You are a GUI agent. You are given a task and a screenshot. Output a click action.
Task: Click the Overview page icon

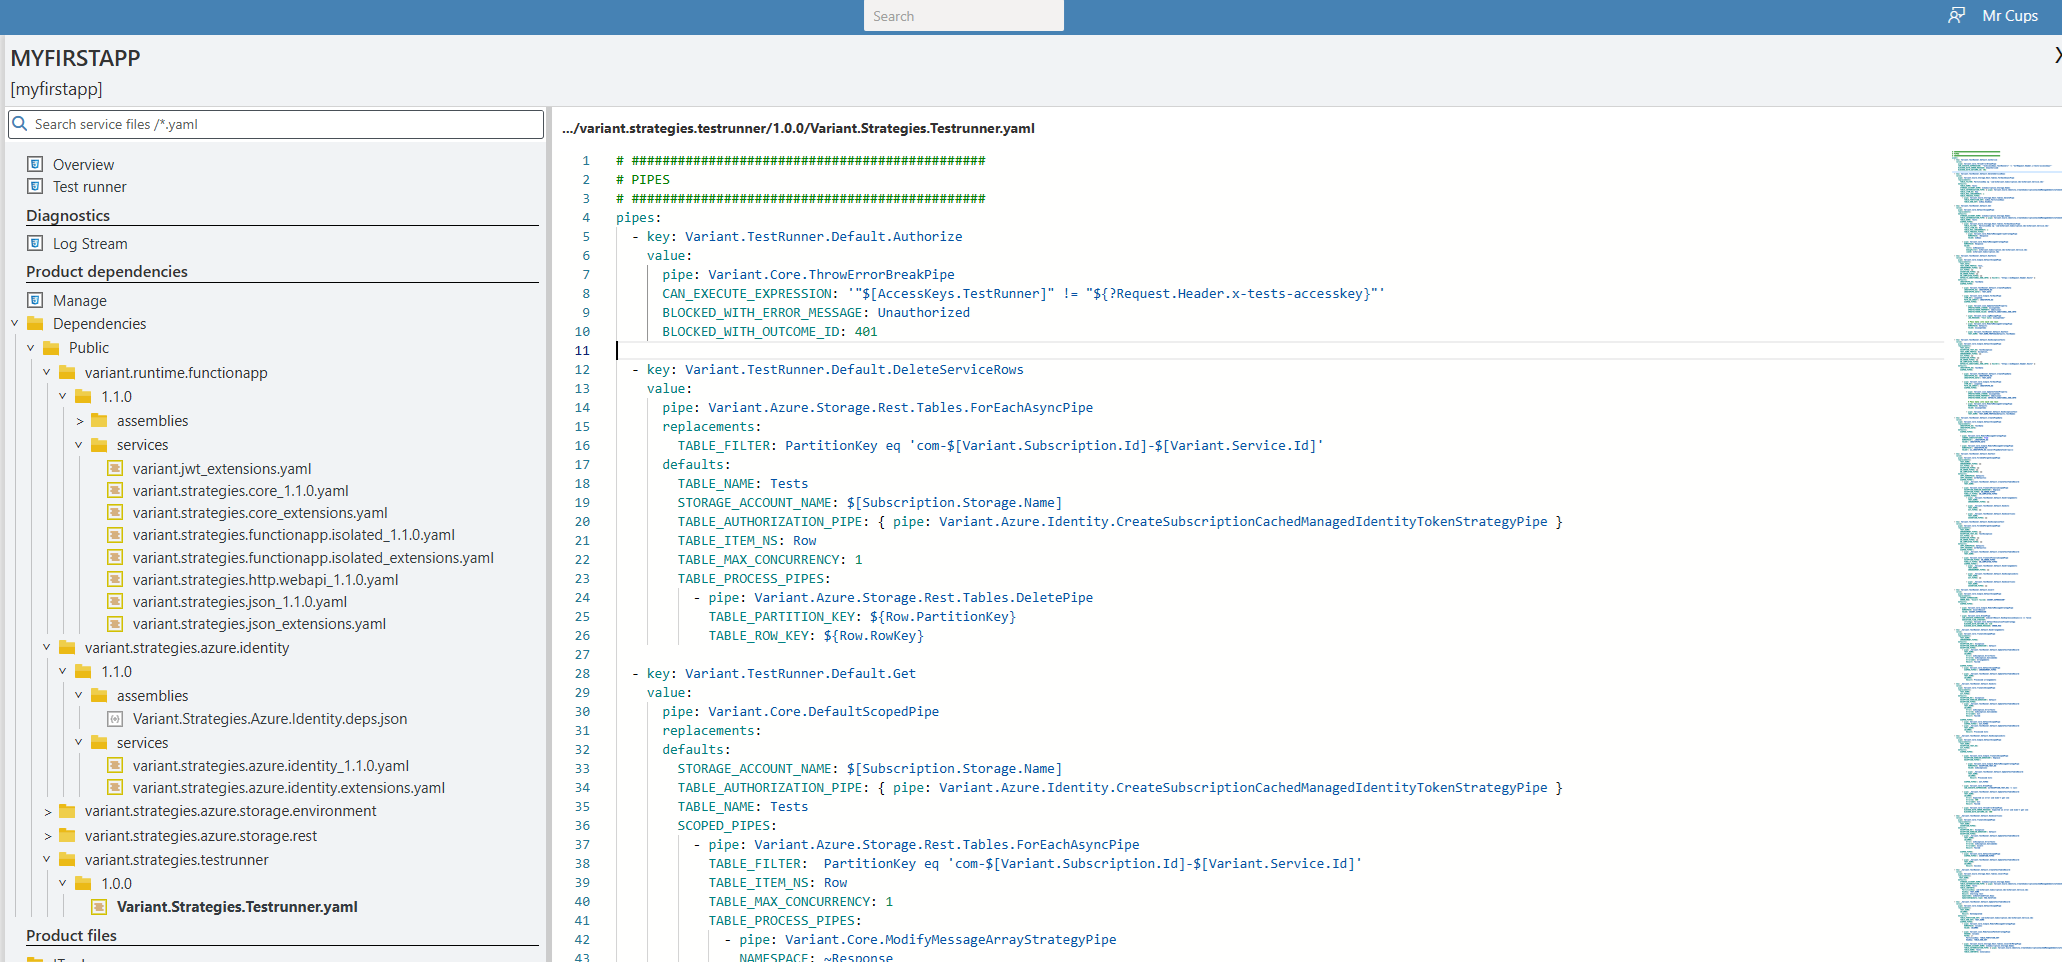35,164
